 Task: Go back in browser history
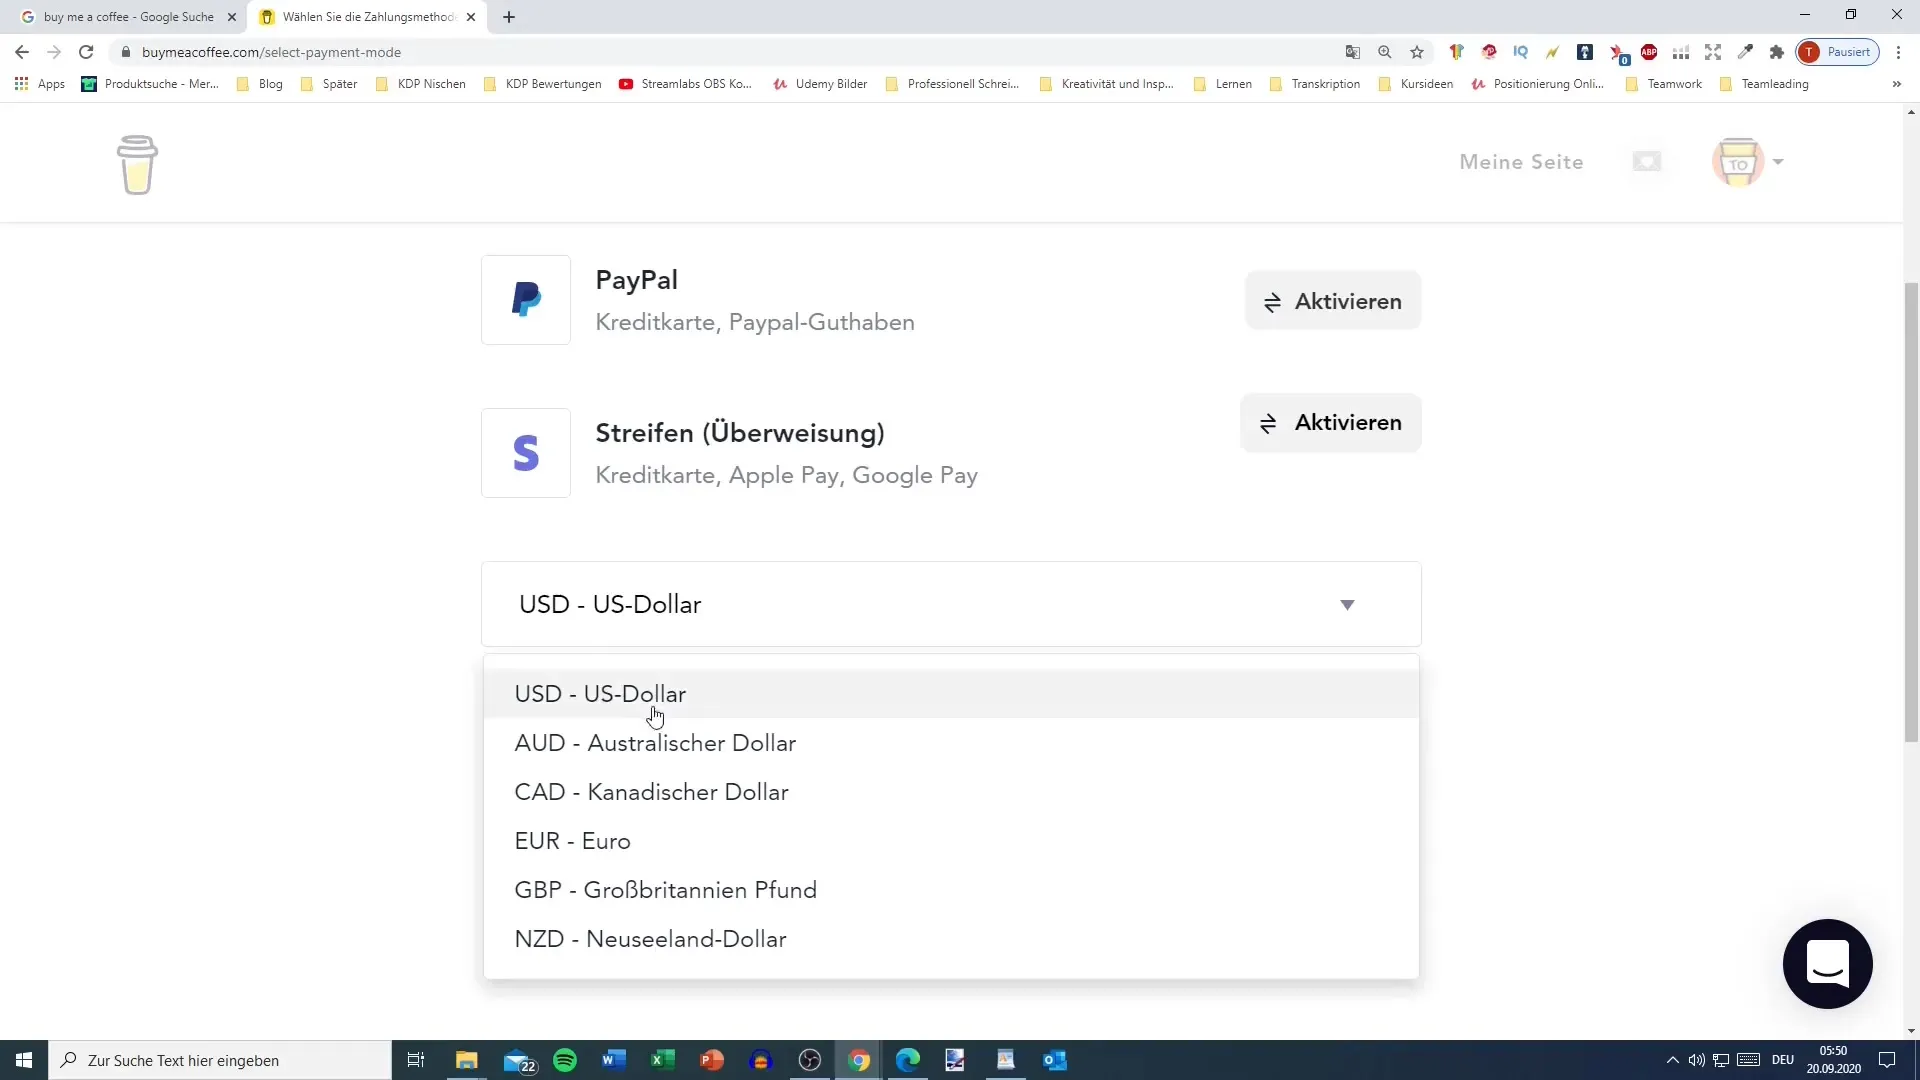click(22, 52)
